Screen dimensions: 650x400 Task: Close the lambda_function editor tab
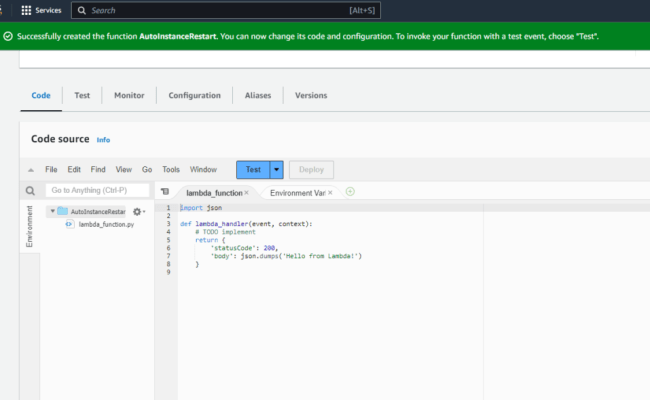coord(247,193)
